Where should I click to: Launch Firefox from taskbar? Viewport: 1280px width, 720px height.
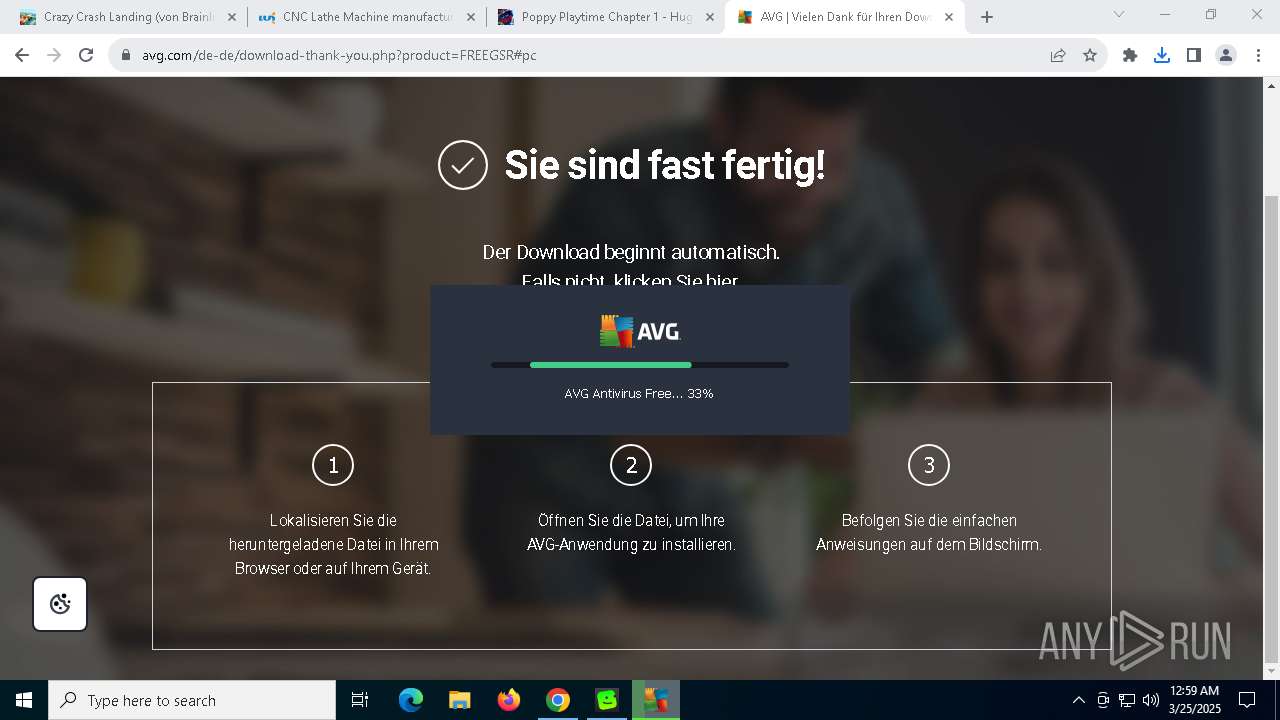click(x=509, y=700)
